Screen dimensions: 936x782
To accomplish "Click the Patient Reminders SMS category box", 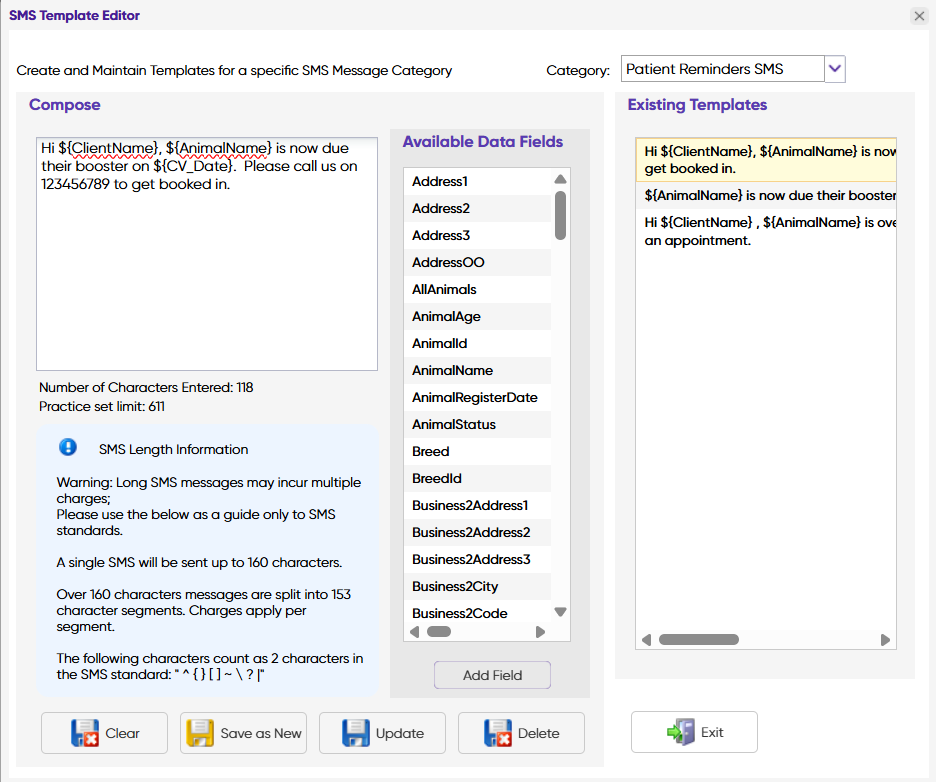I will 723,69.
